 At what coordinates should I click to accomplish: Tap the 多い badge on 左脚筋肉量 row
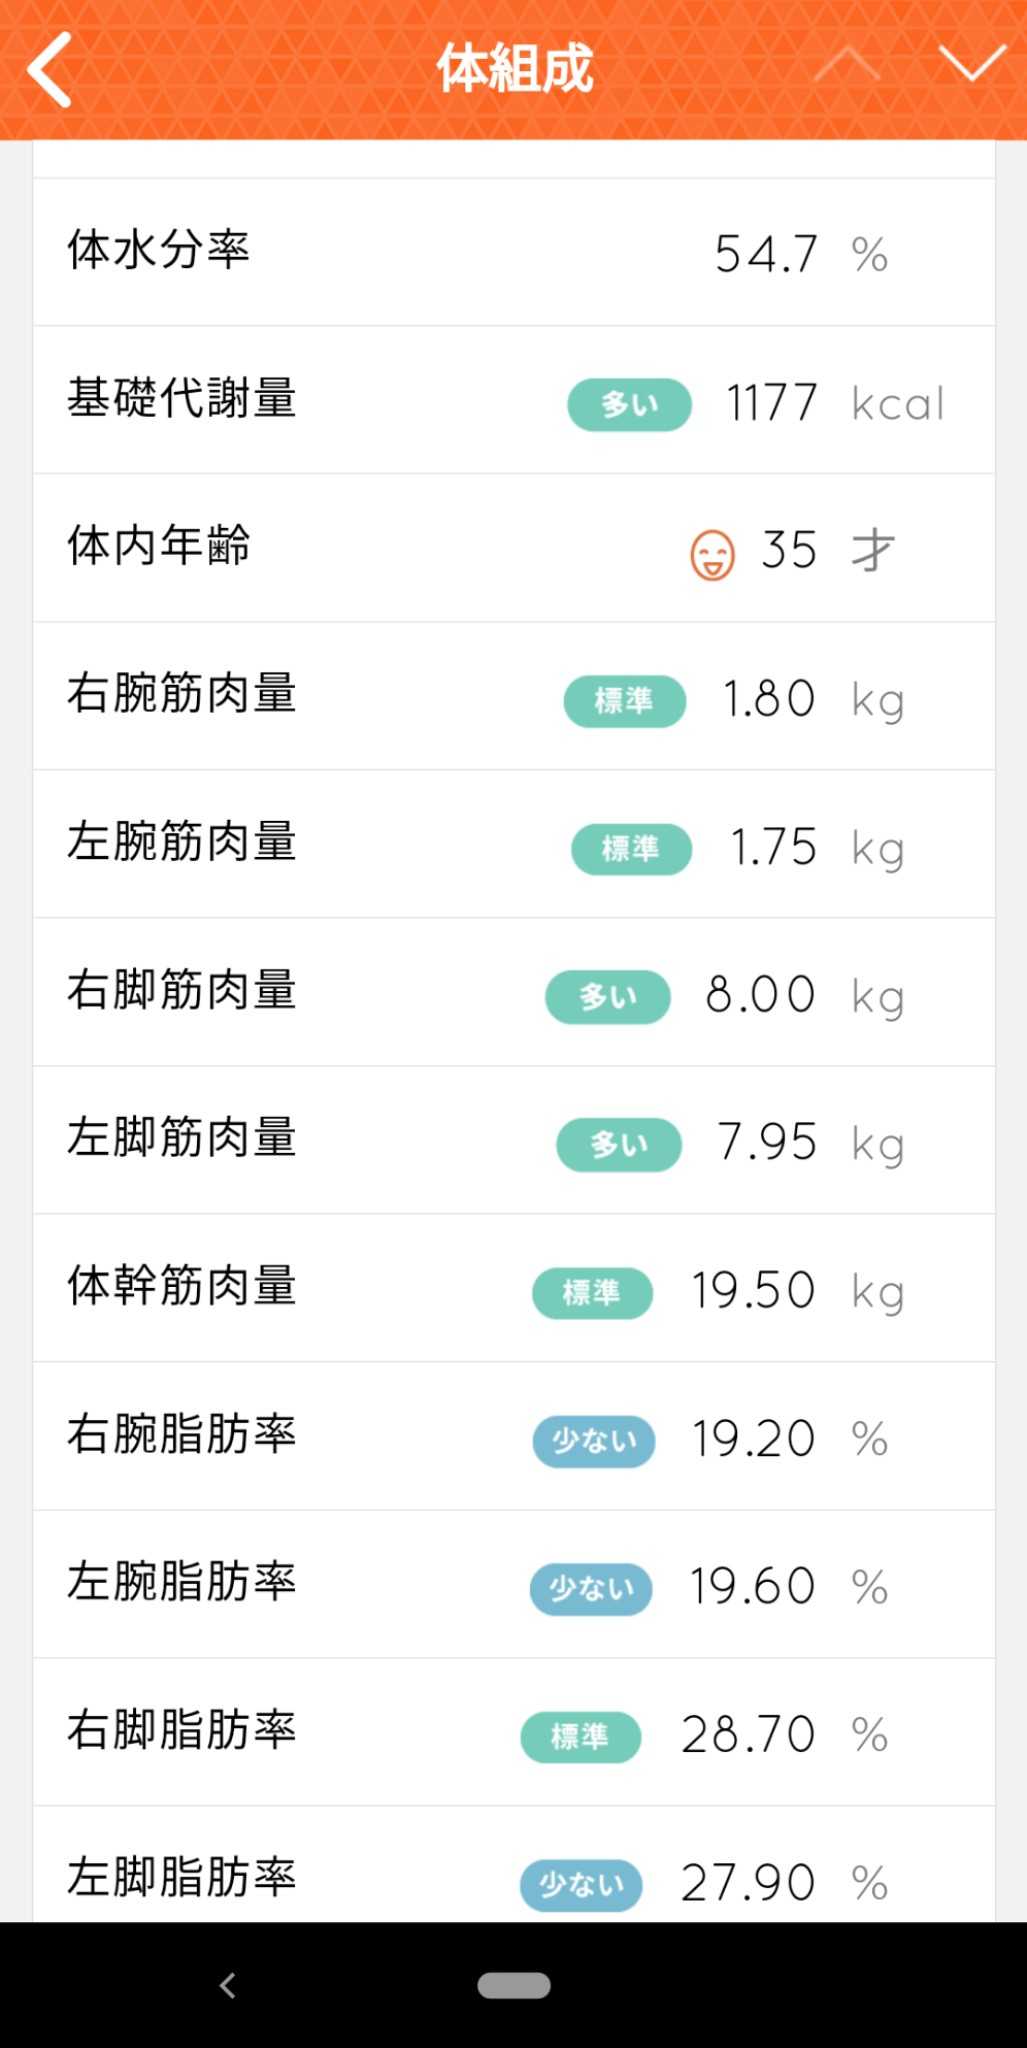tap(618, 1144)
